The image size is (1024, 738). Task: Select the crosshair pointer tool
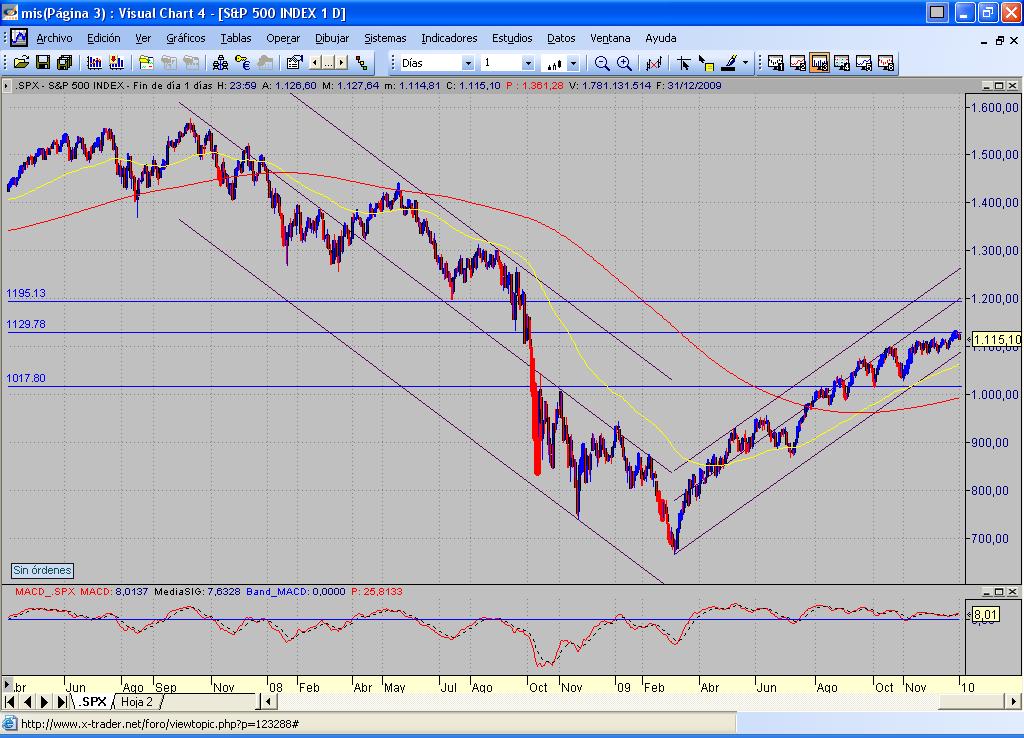point(684,63)
